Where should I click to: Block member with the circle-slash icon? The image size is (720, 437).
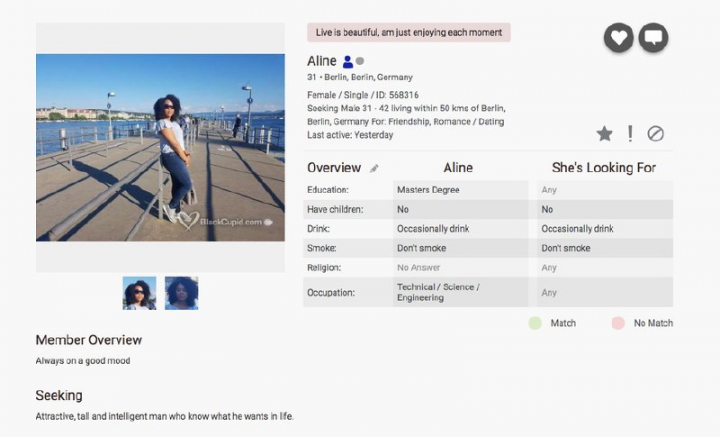(656, 133)
